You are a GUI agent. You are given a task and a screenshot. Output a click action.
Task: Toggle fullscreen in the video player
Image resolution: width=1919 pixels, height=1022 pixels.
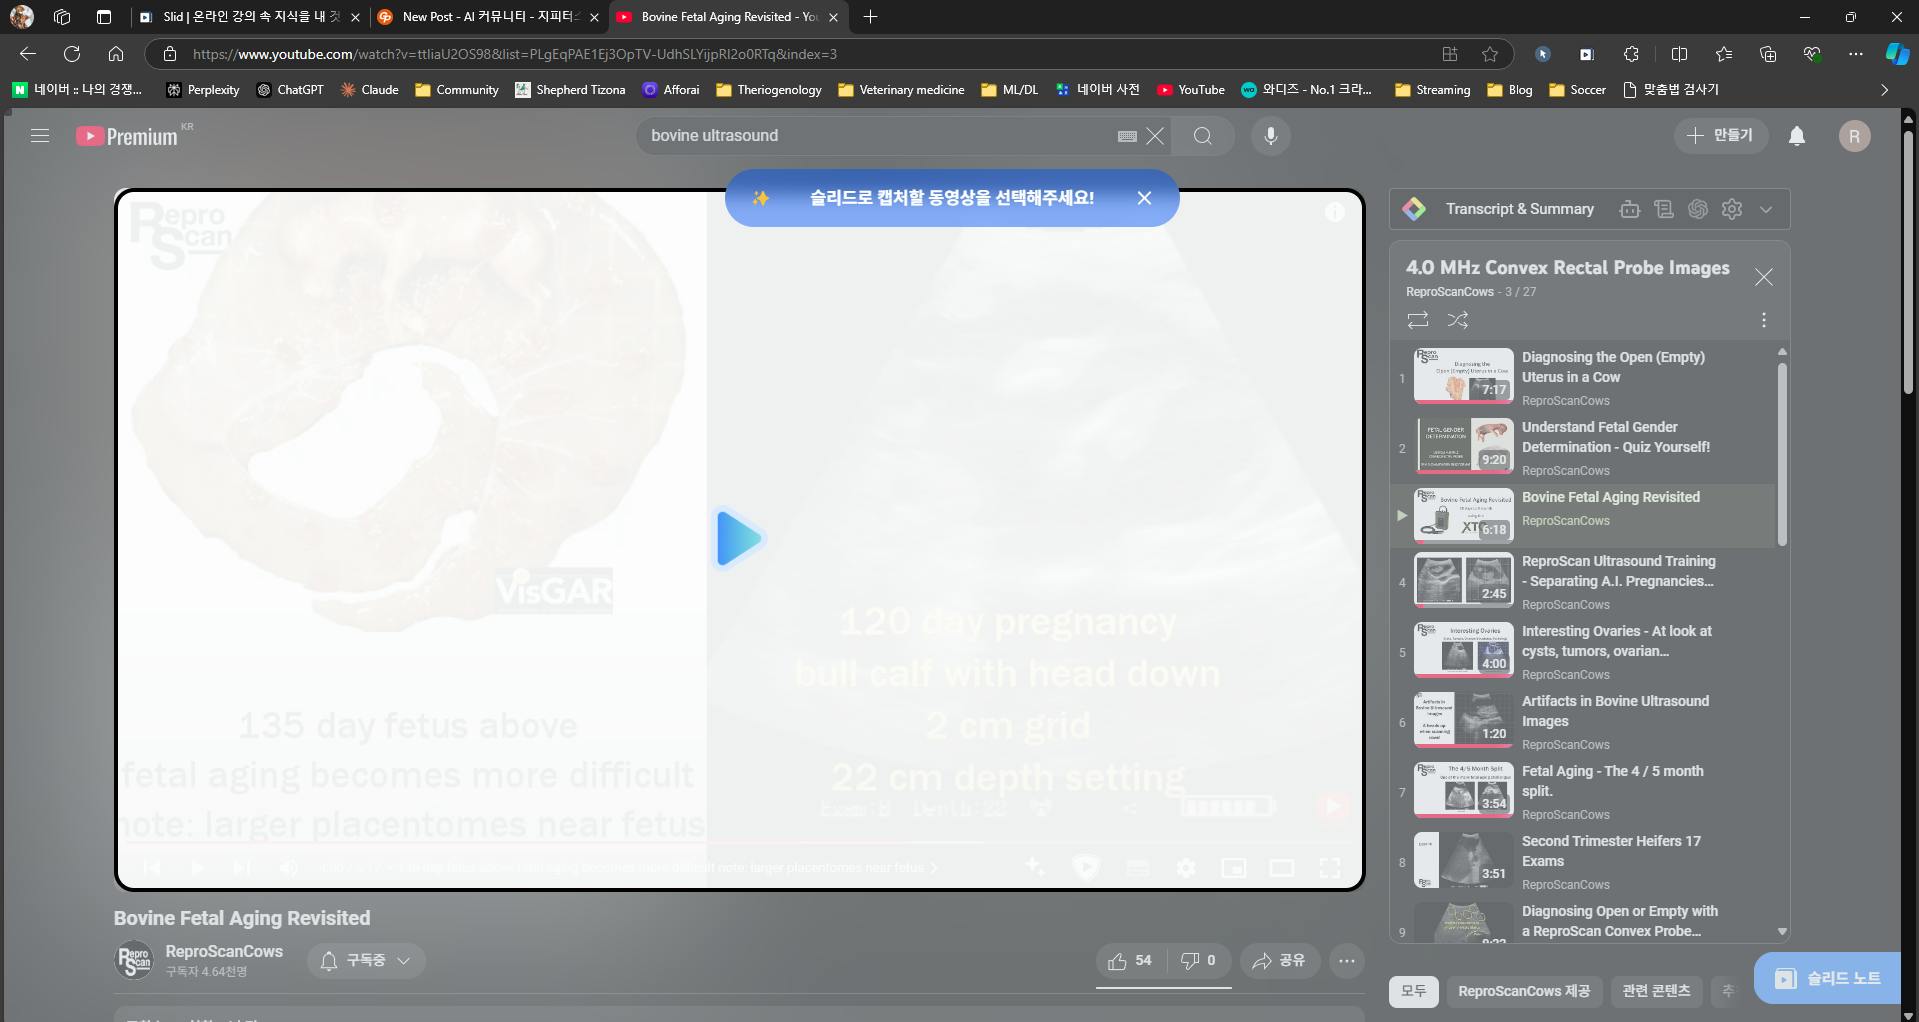1330,868
